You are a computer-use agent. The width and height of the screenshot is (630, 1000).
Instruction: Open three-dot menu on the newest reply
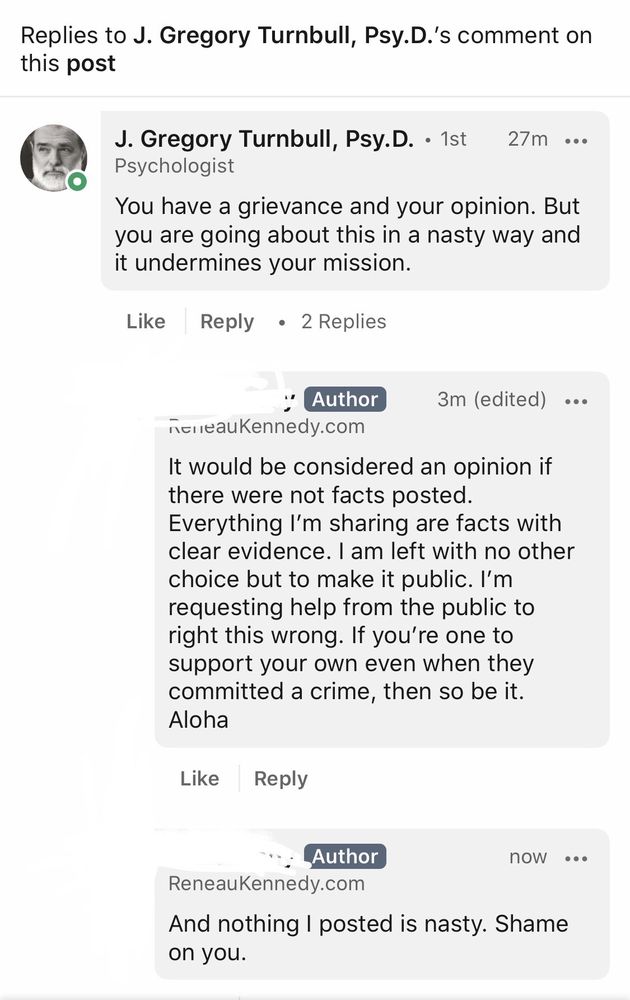coord(576,857)
